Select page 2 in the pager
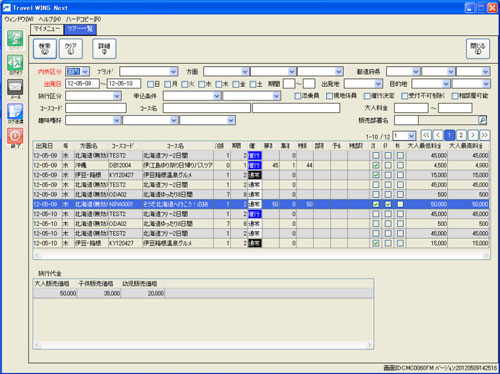 click(x=461, y=135)
